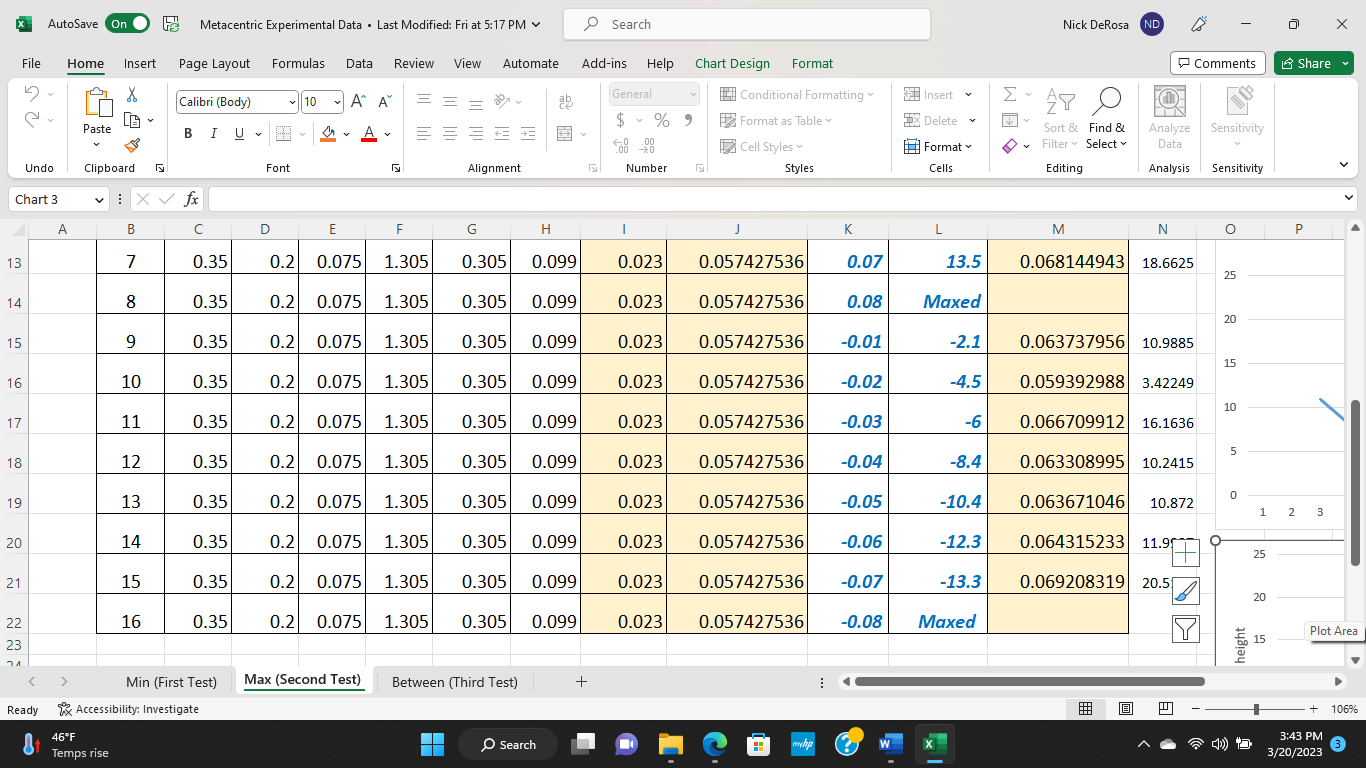Click the horizontal sheet scrollbar
The image size is (1366, 768).
(1029, 682)
